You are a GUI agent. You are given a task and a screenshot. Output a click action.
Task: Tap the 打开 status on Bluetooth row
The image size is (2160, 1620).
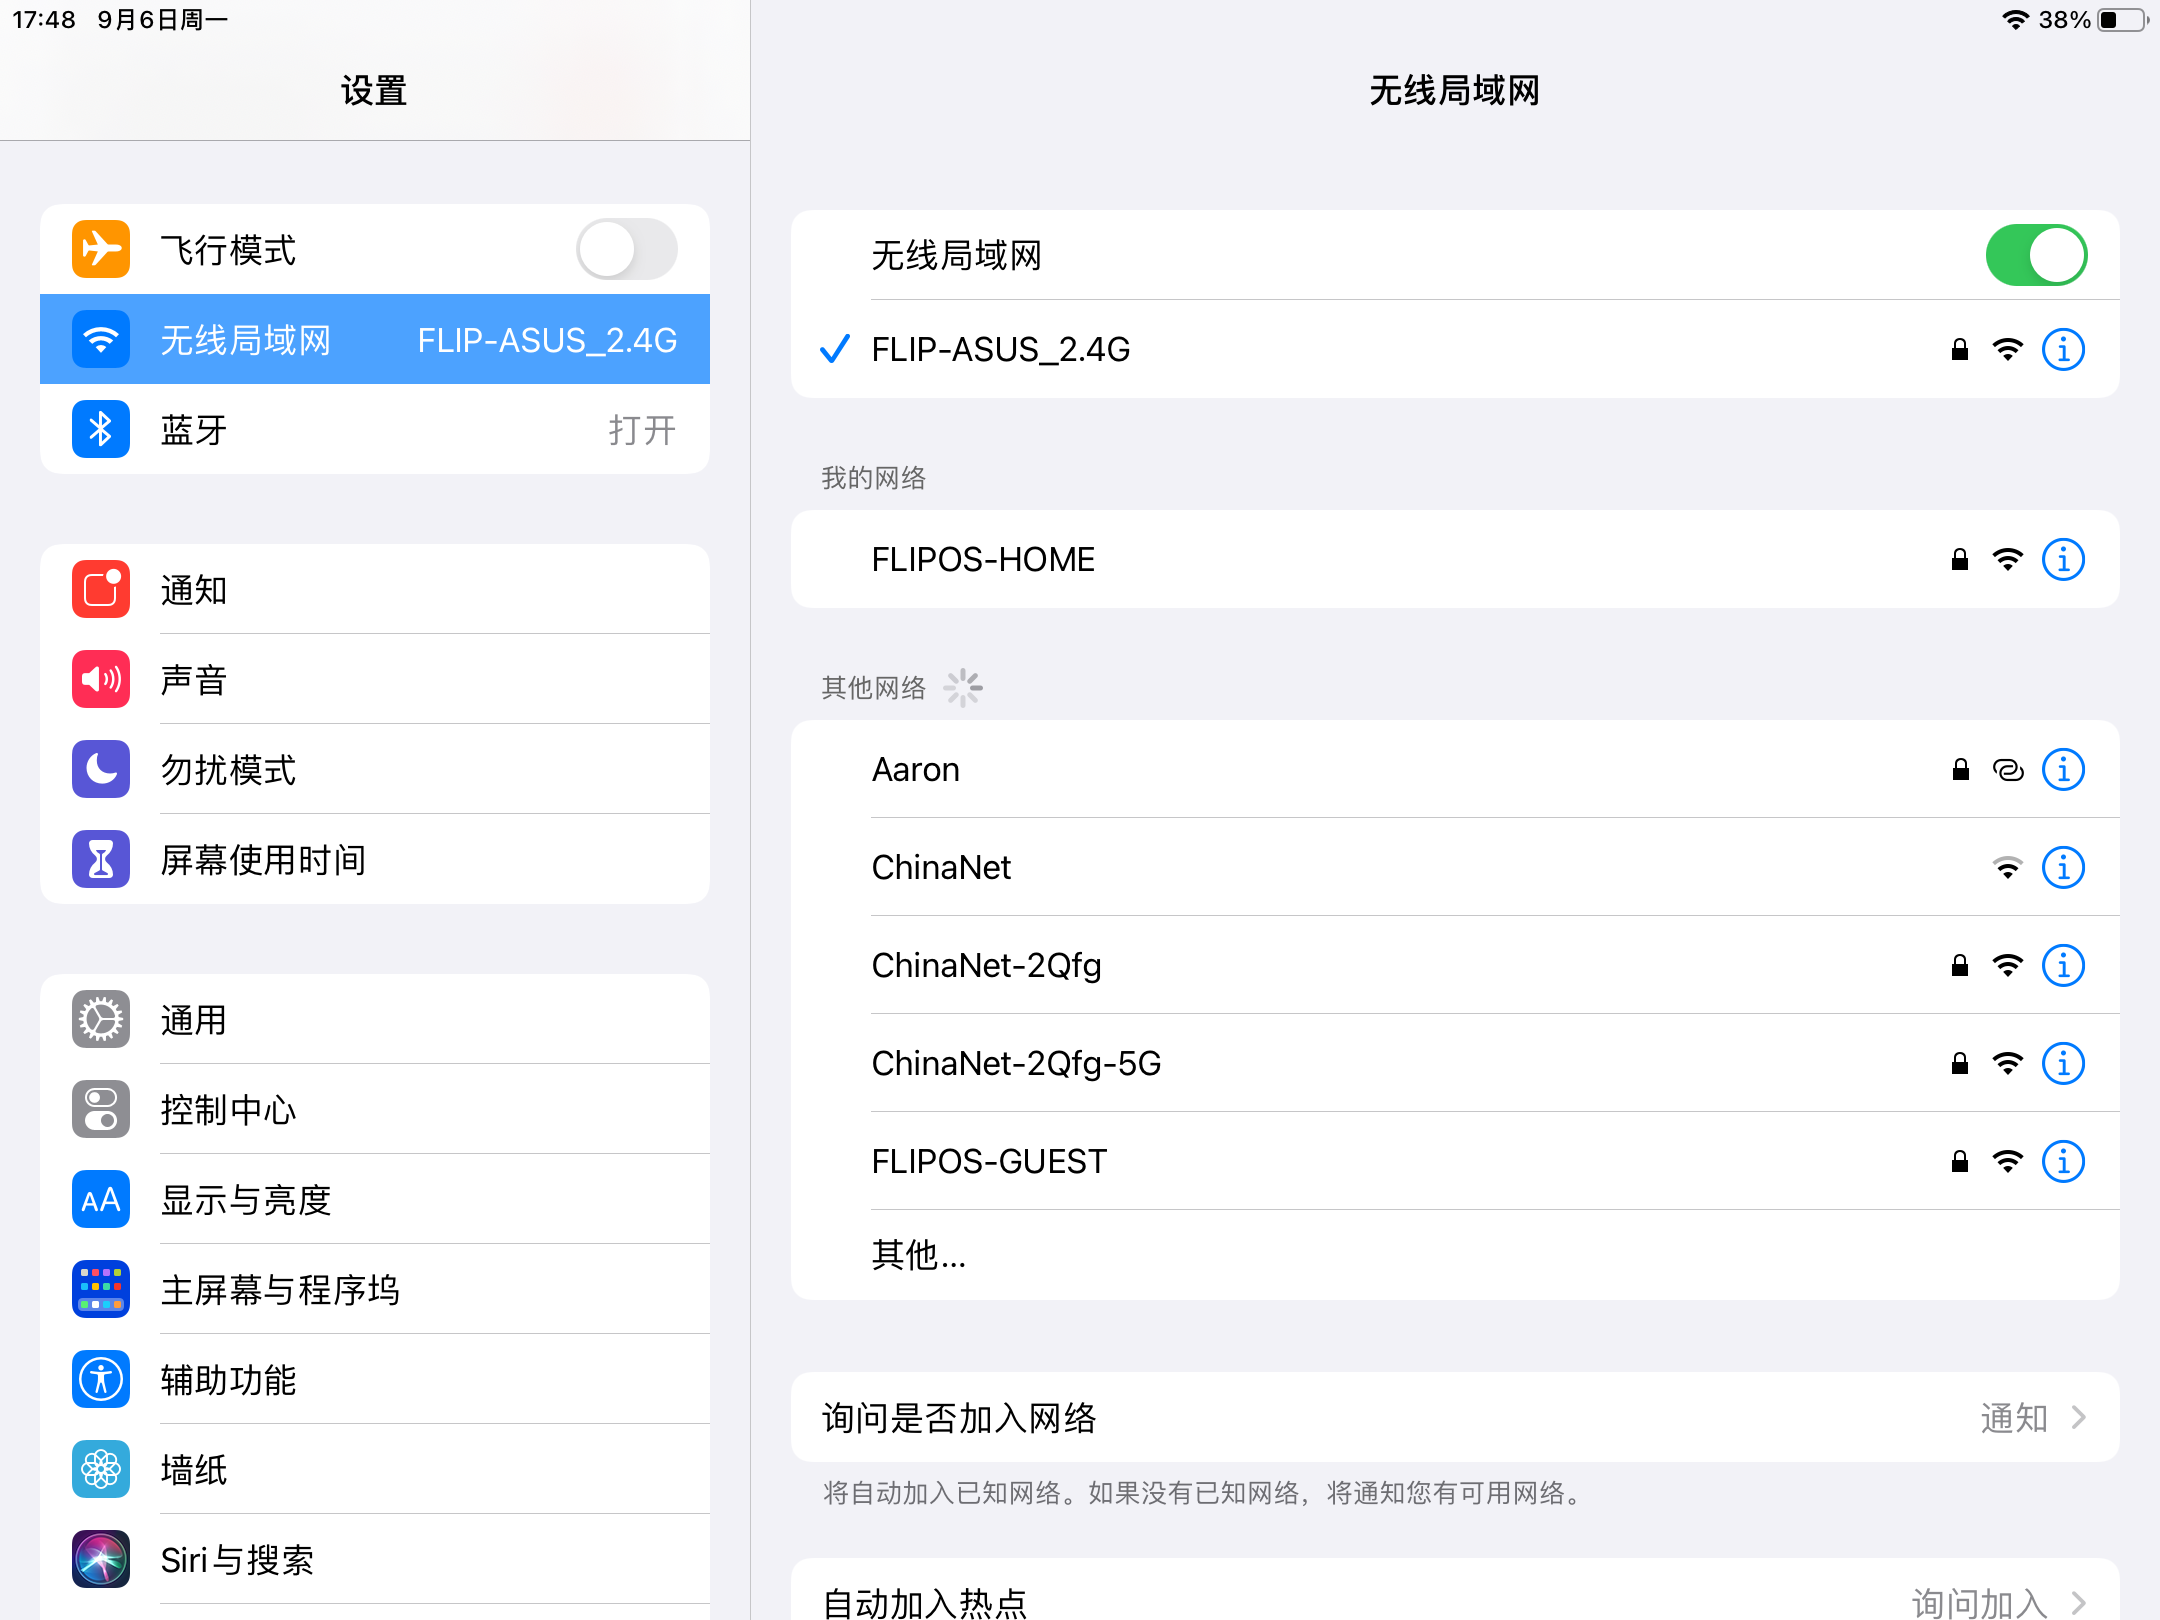642,429
